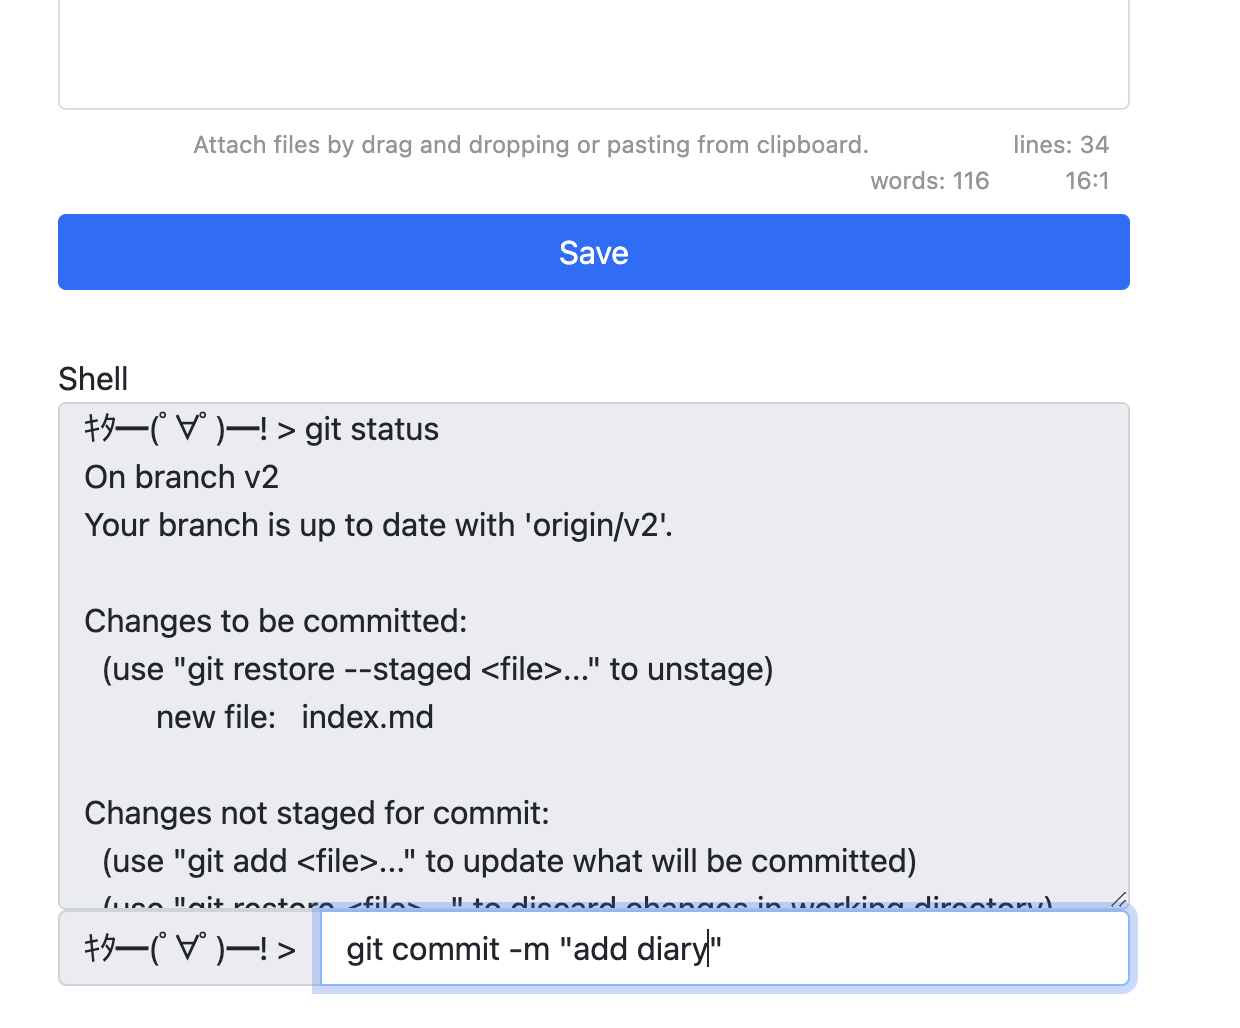Focus the shell command input field
The width and height of the screenshot is (1240, 1028).
coord(724,948)
